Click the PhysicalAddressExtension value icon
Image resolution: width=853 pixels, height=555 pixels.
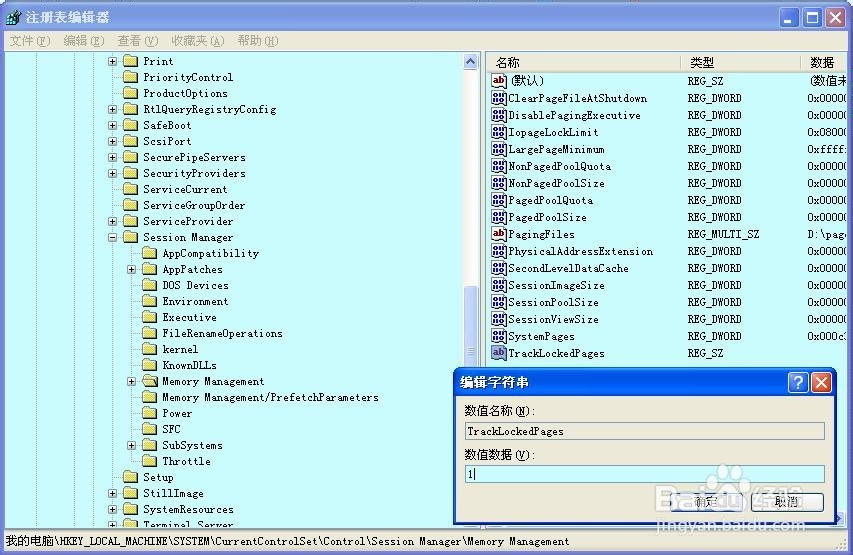498,251
